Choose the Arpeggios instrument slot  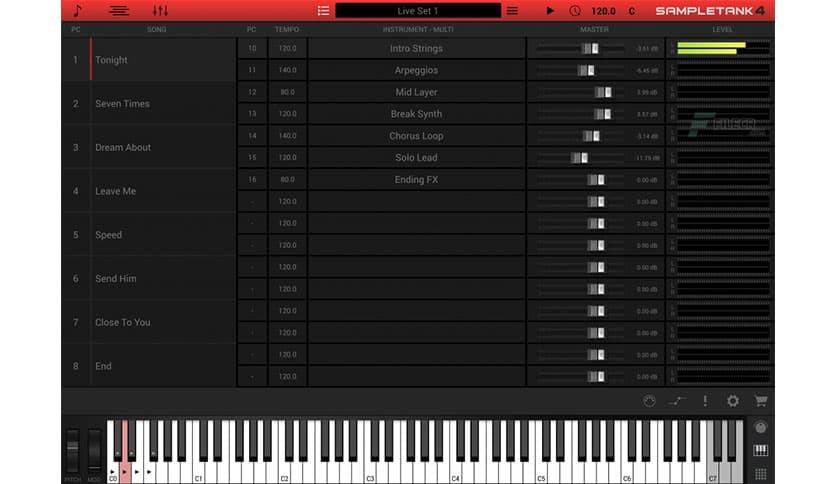pyautogui.click(x=416, y=70)
